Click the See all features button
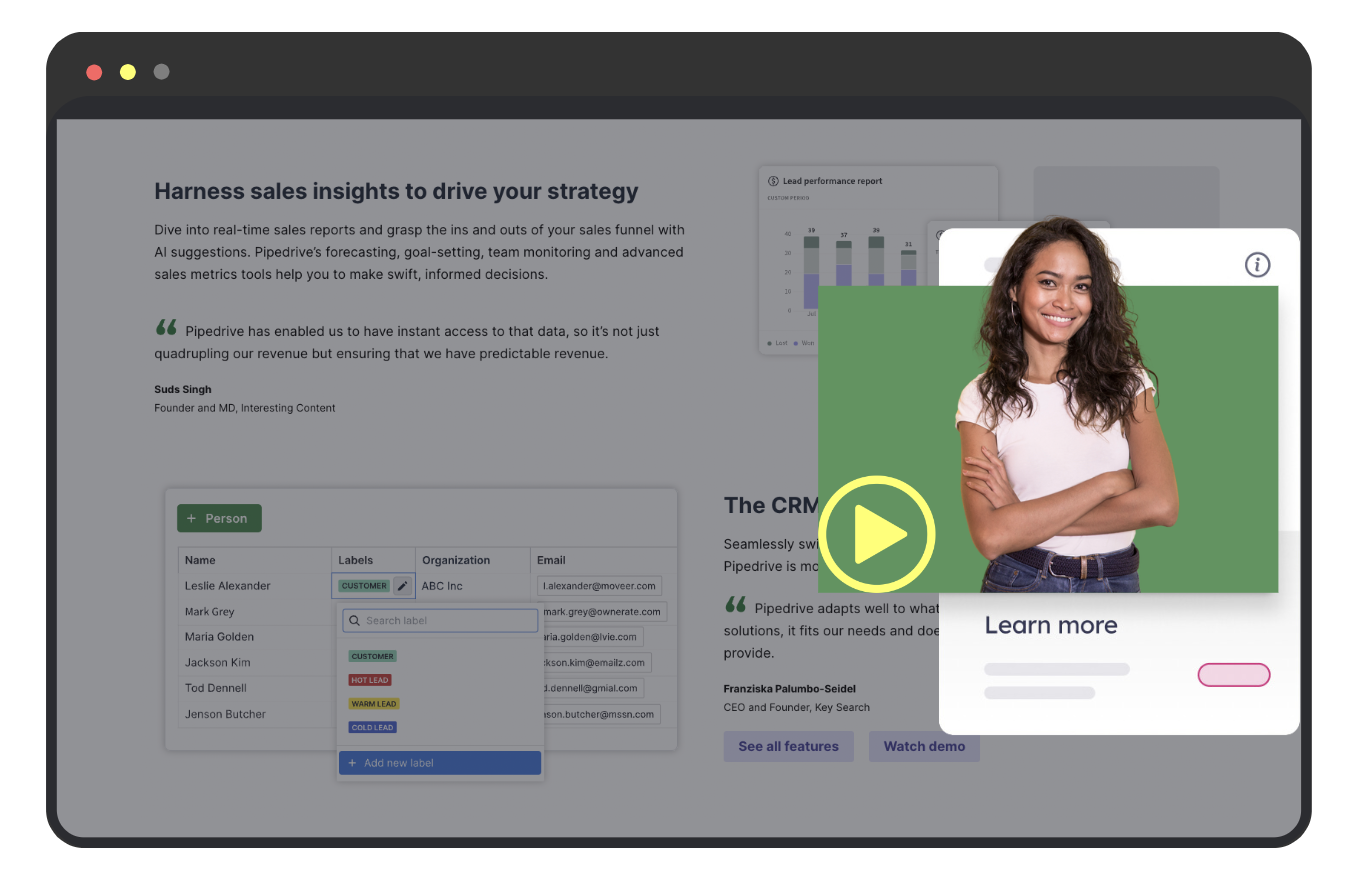Screen dimensions: 1364x890 point(788,746)
